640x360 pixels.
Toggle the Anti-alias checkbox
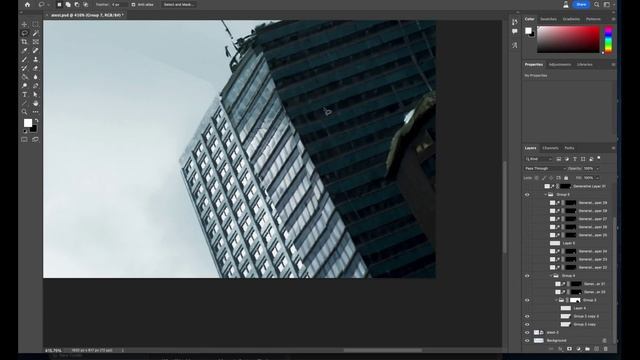point(133,4)
